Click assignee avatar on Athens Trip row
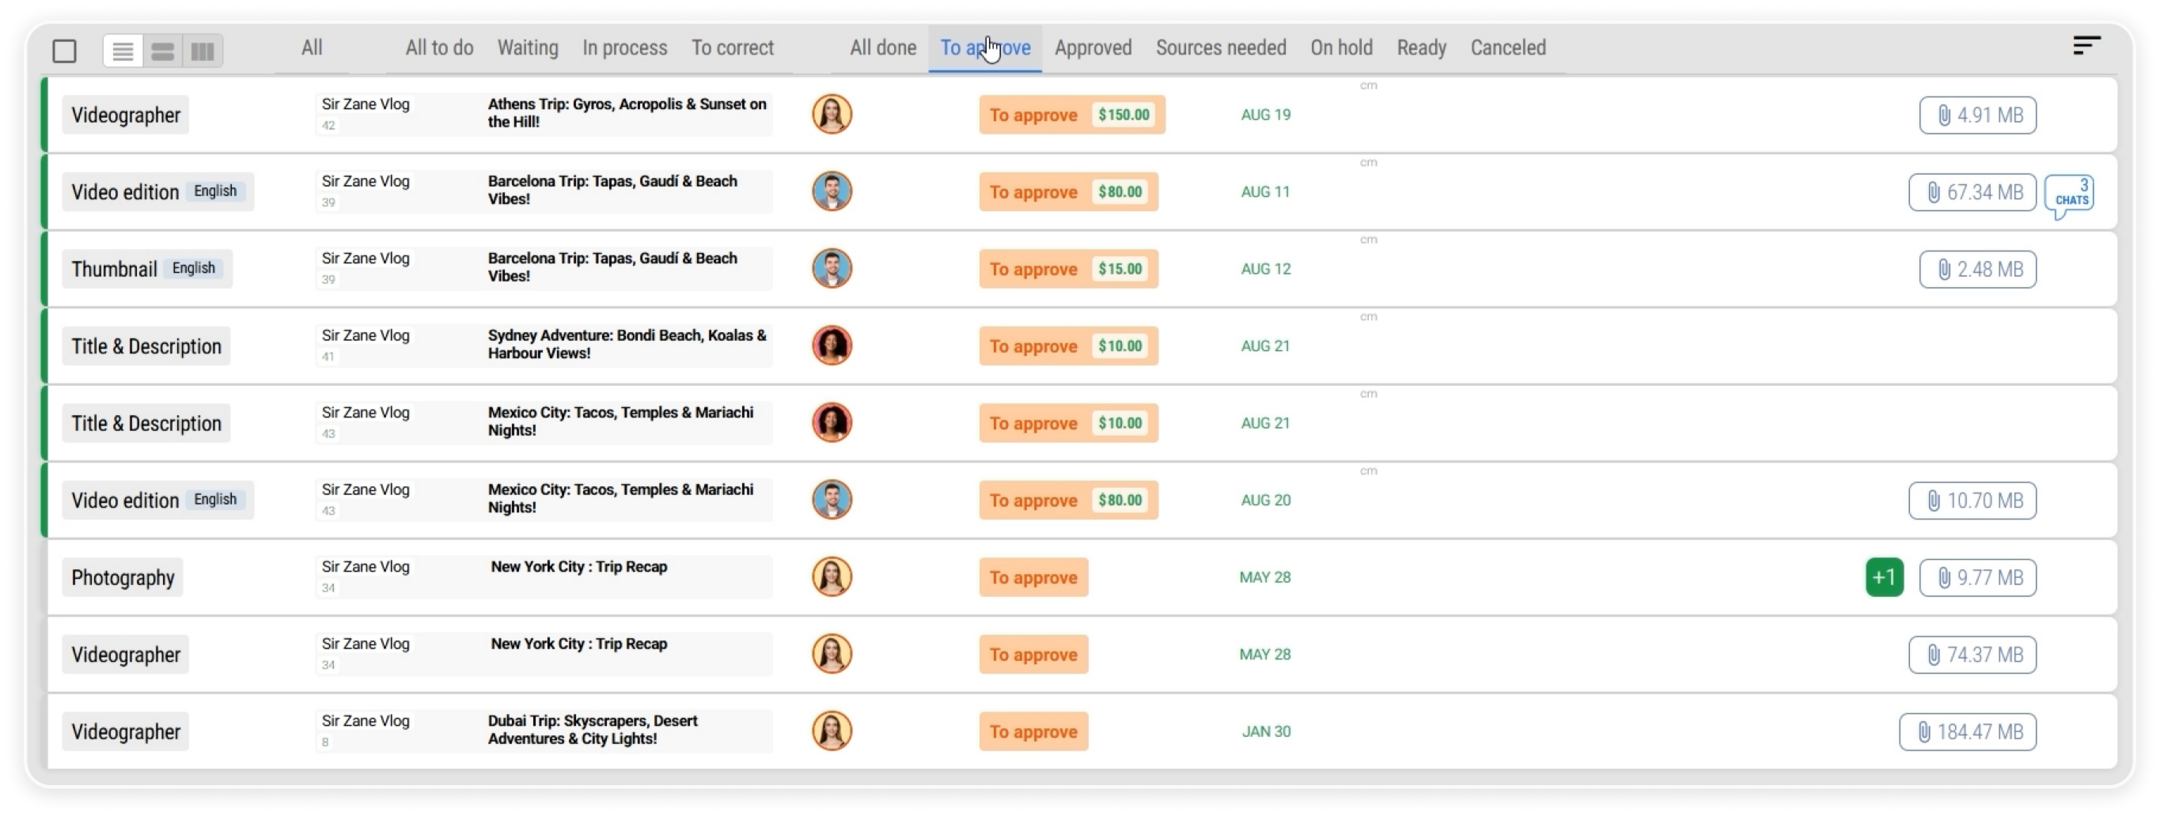2160x816 pixels. coord(831,115)
